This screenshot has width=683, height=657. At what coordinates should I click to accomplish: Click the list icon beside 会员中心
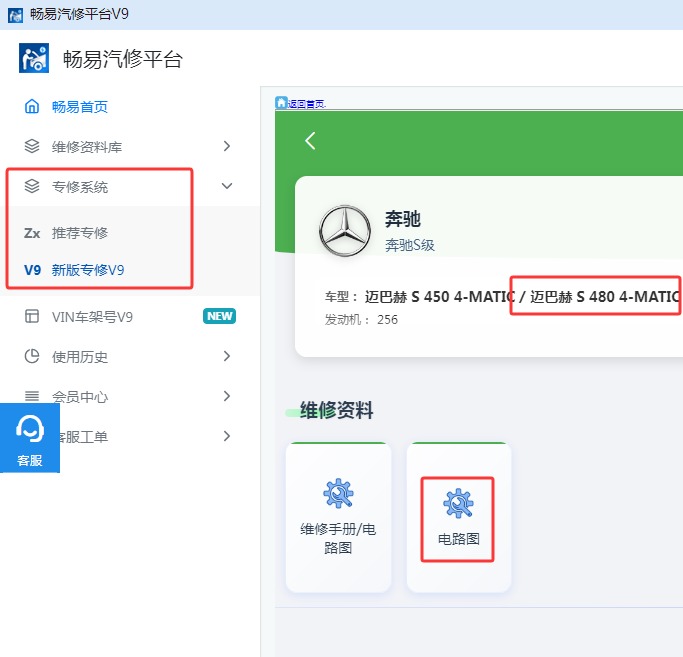32,396
